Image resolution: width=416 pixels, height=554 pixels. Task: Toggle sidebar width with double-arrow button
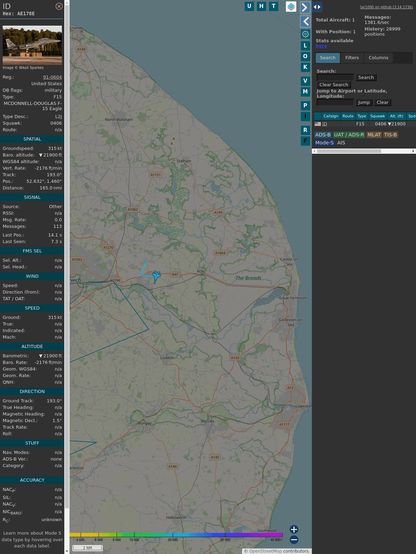[x=317, y=7]
